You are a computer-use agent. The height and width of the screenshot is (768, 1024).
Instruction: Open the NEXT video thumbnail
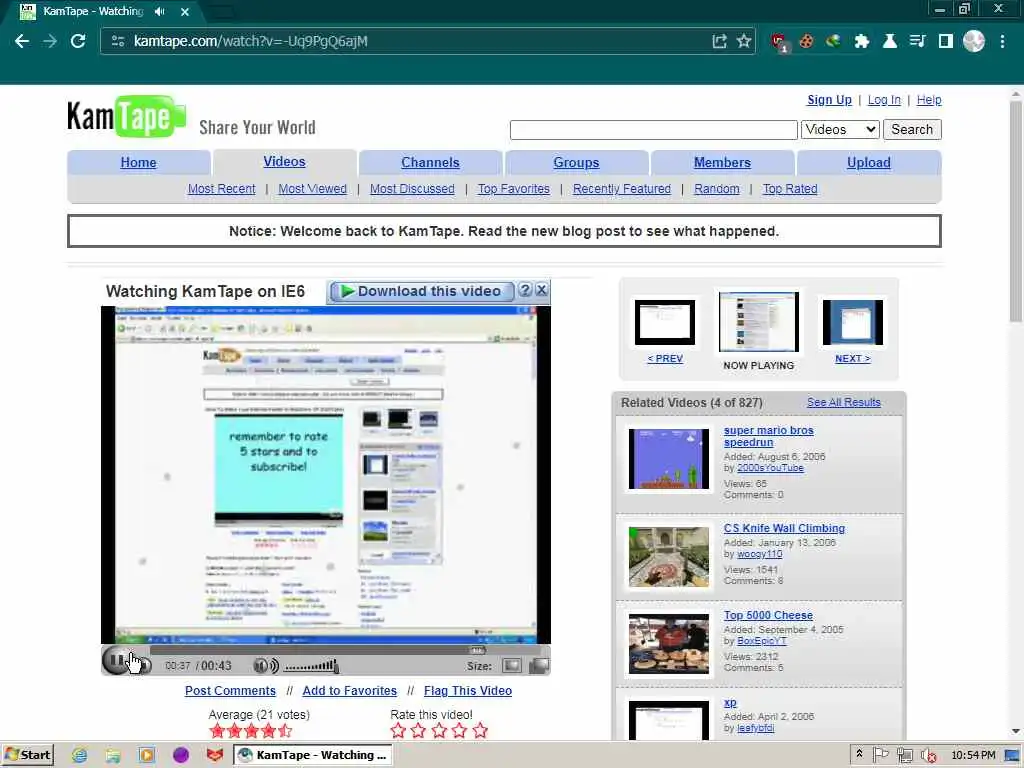852,322
